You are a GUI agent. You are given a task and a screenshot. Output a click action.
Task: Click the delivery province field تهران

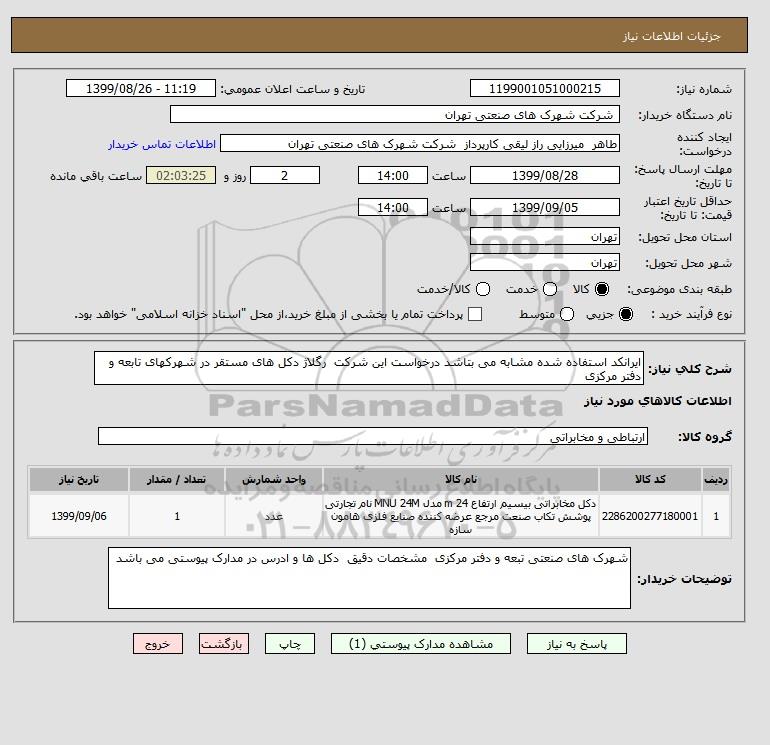pyautogui.click(x=545, y=237)
